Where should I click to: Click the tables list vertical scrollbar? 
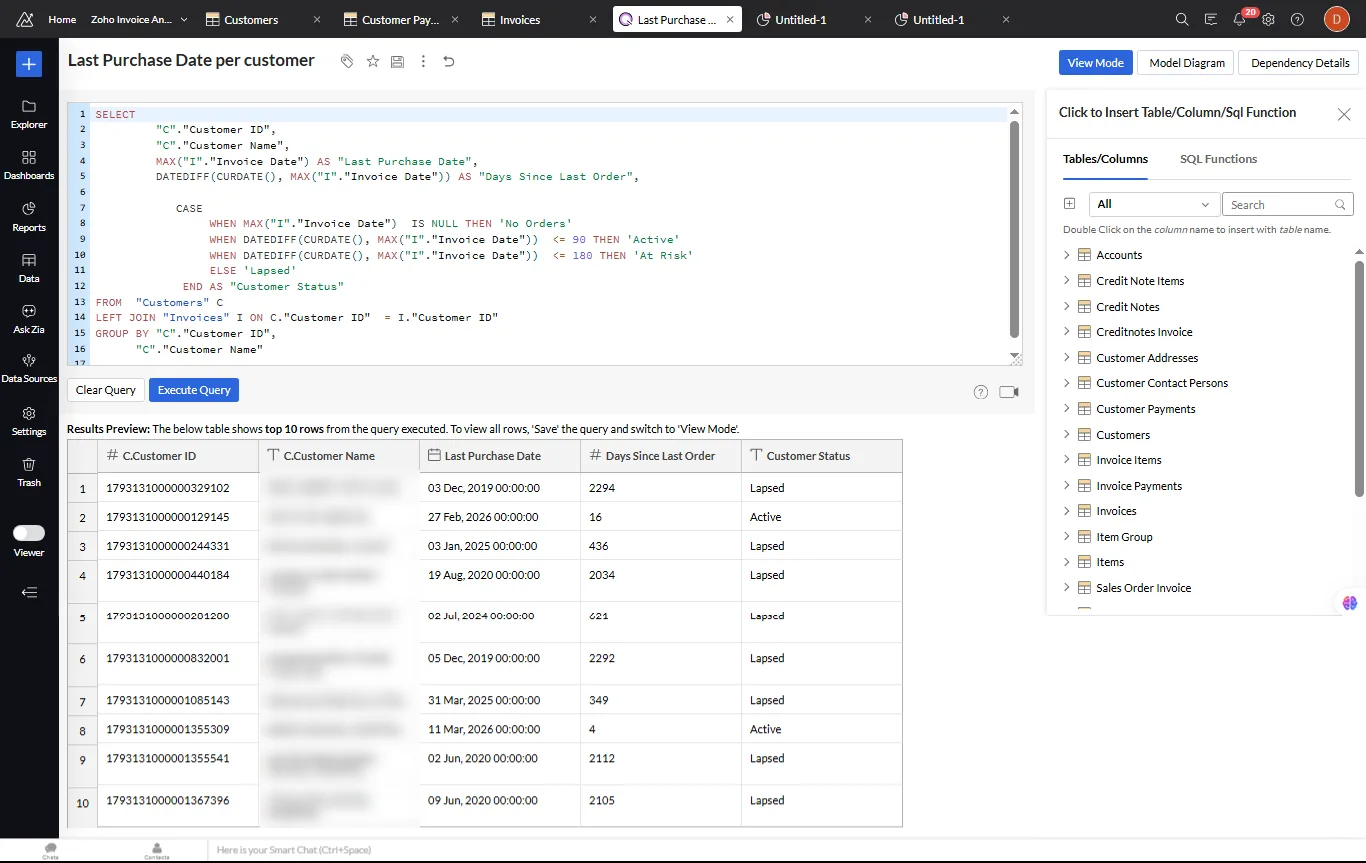pyautogui.click(x=1359, y=378)
